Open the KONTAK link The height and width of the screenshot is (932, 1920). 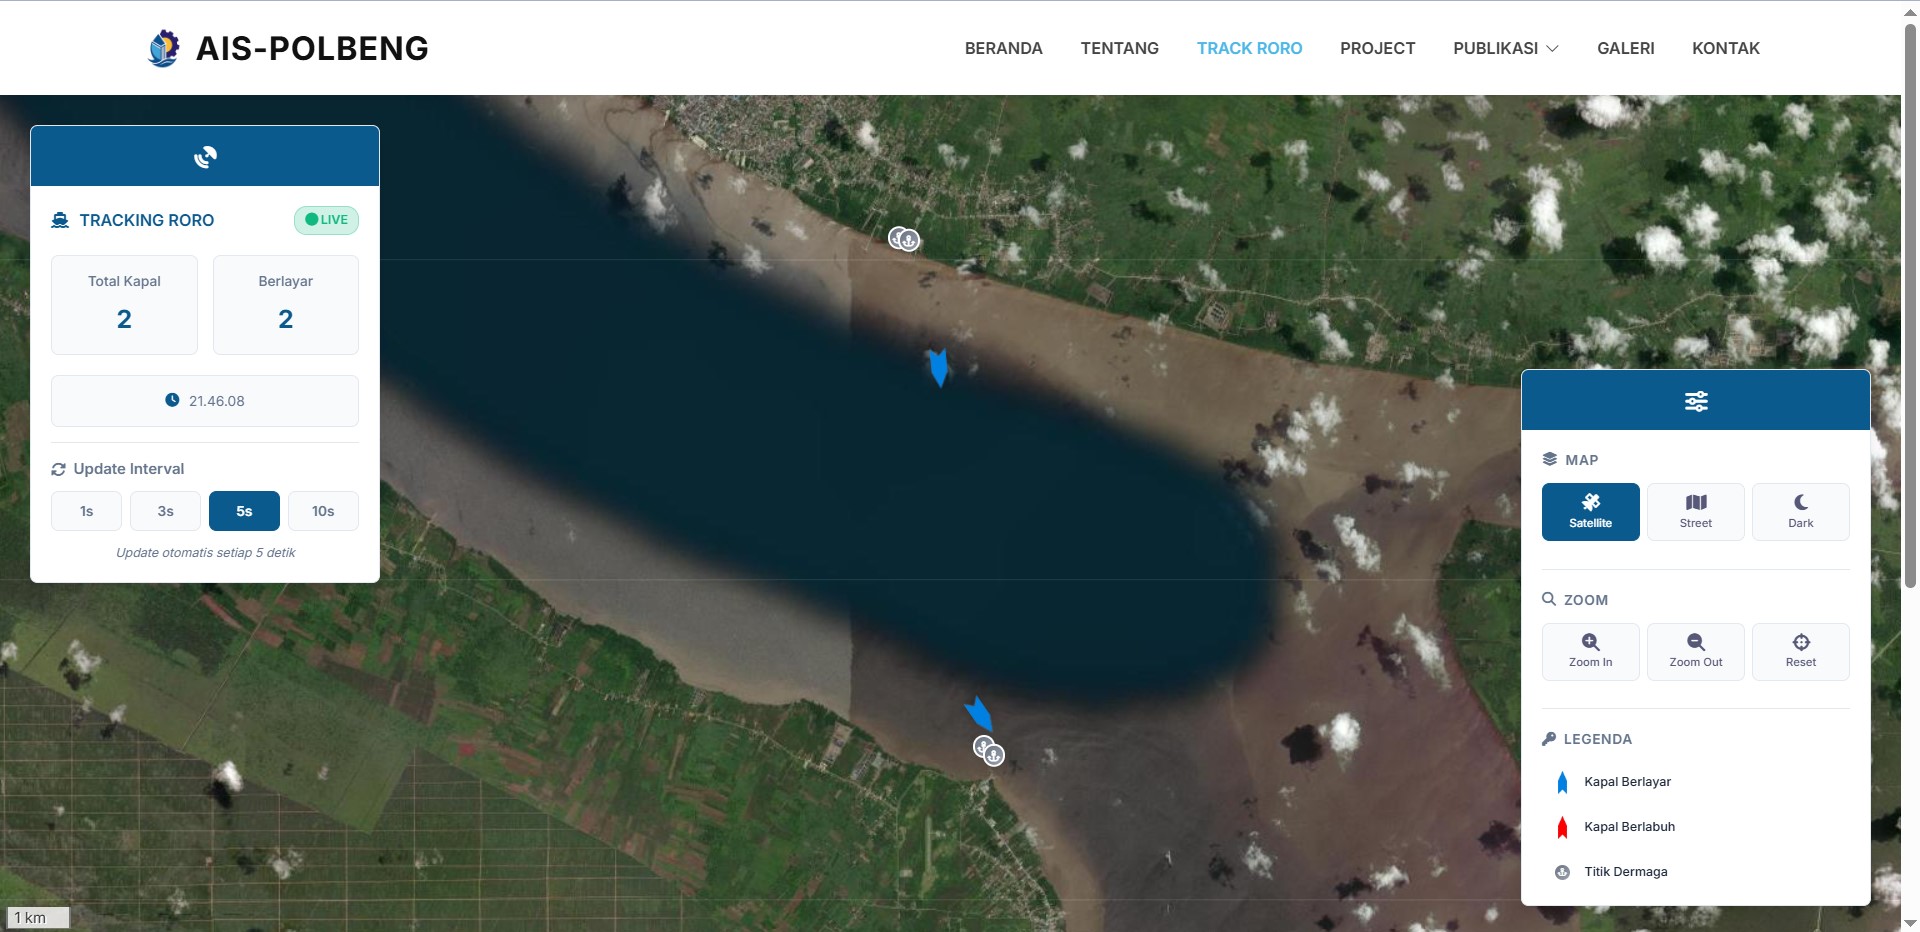[1725, 48]
